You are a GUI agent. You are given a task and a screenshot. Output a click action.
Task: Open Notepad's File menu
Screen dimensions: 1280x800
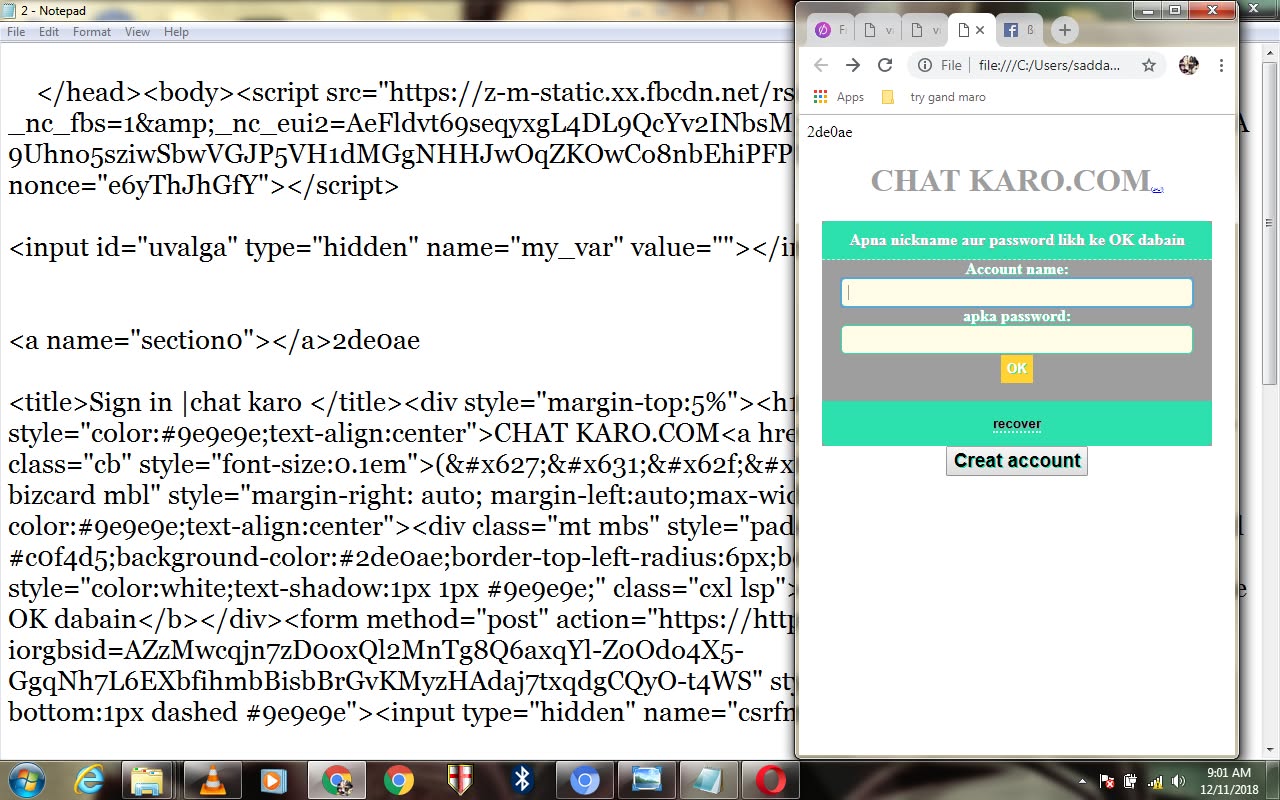tap(16, 32)
